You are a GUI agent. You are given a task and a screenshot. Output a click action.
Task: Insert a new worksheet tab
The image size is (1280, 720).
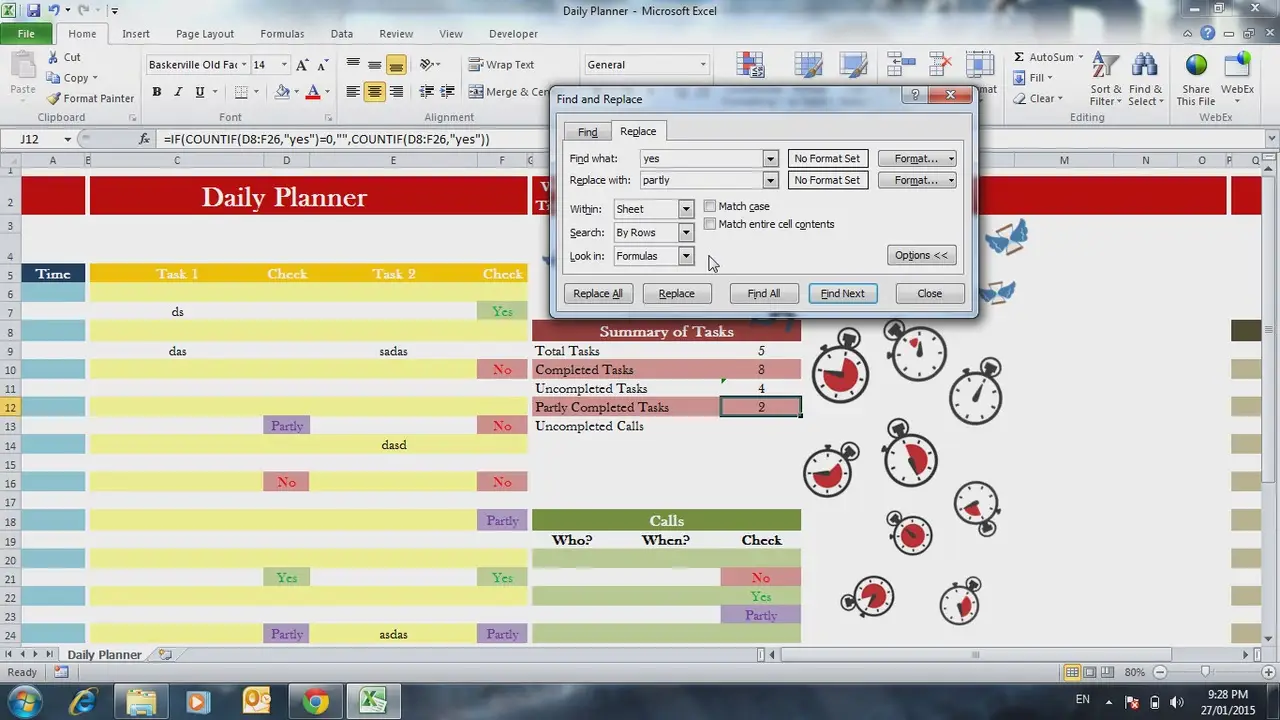pyautogui.click(x=165, y=655)
